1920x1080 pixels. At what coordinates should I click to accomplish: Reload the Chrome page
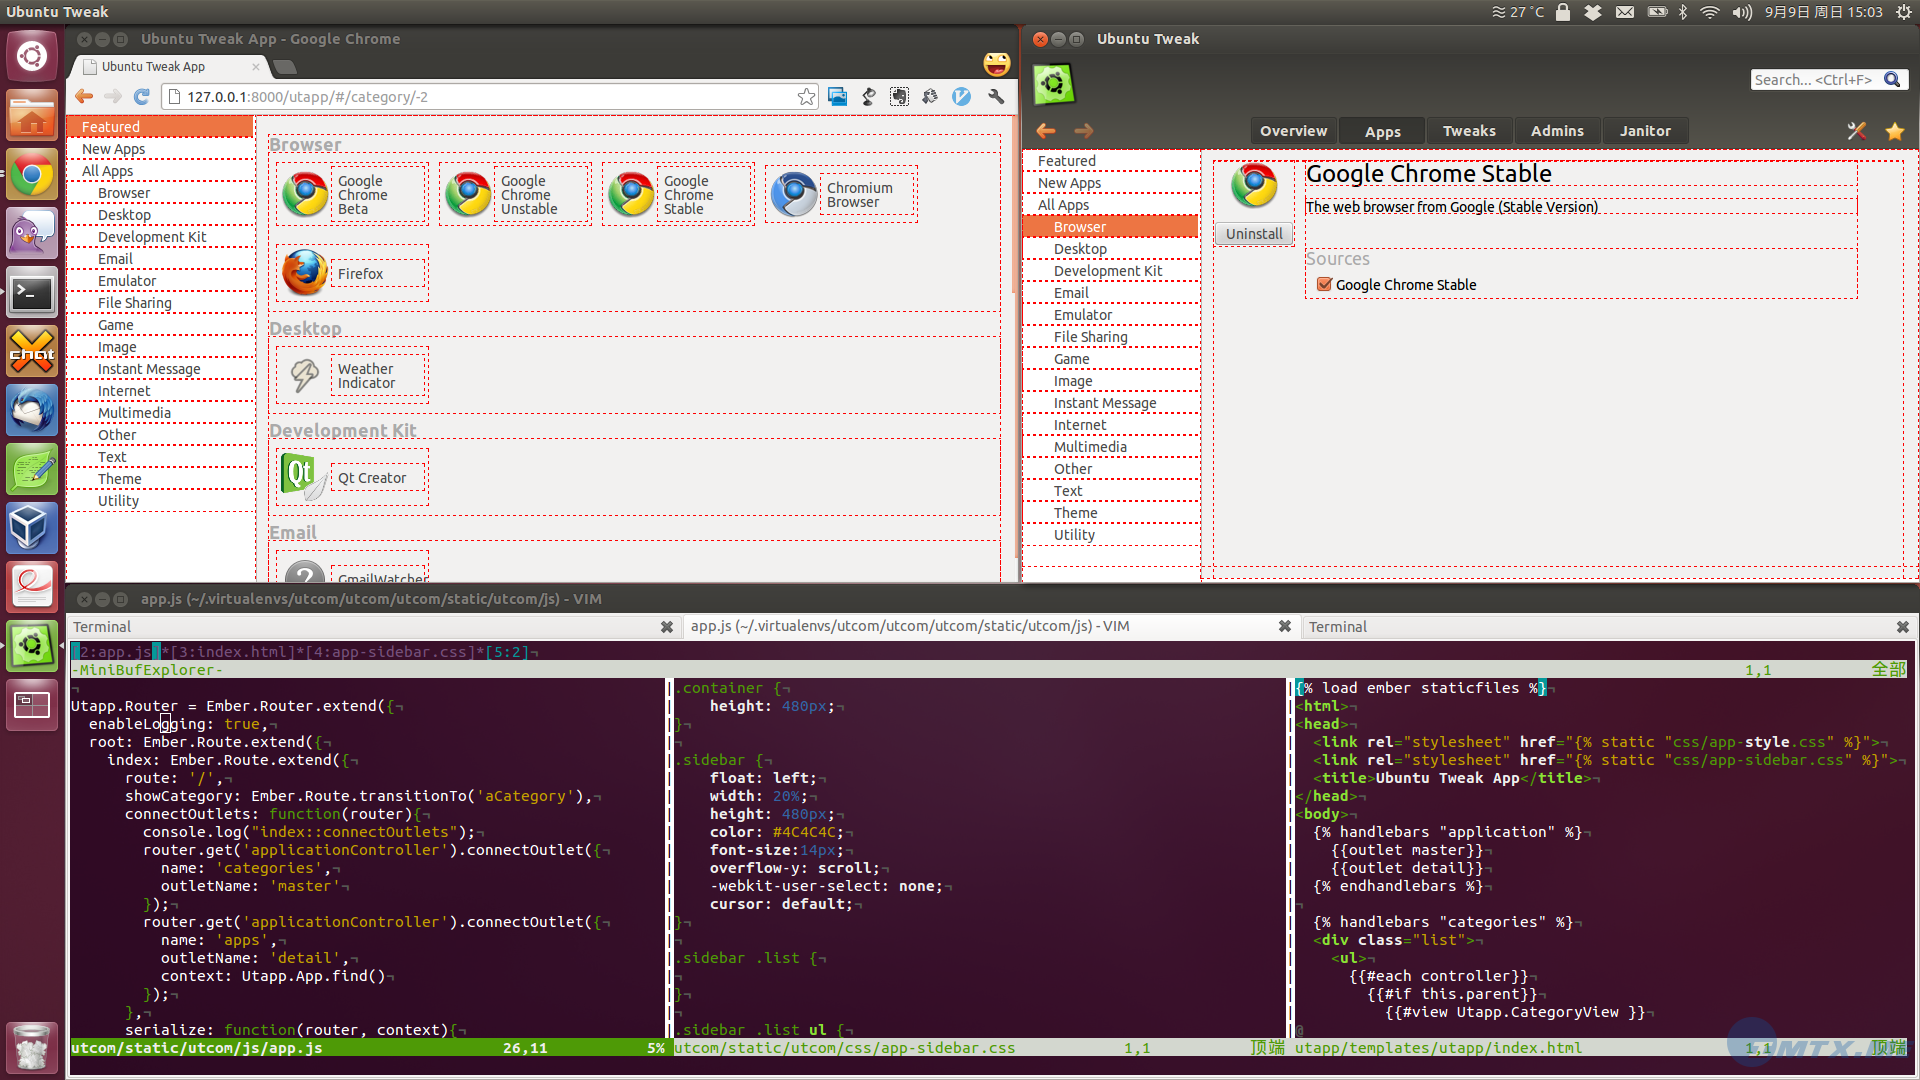tap(142, 96)
